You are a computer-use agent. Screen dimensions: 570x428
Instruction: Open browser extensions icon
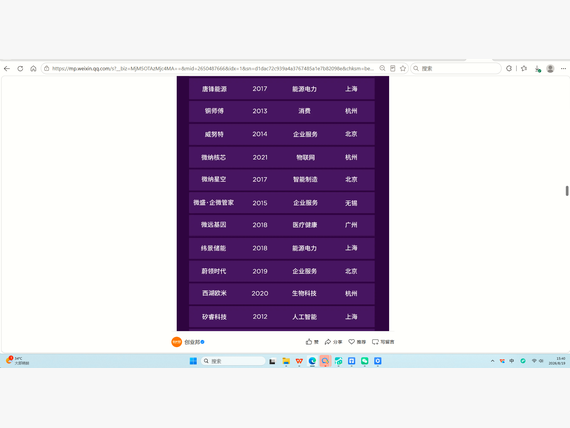pyautogui.click(x=509, y=68)
